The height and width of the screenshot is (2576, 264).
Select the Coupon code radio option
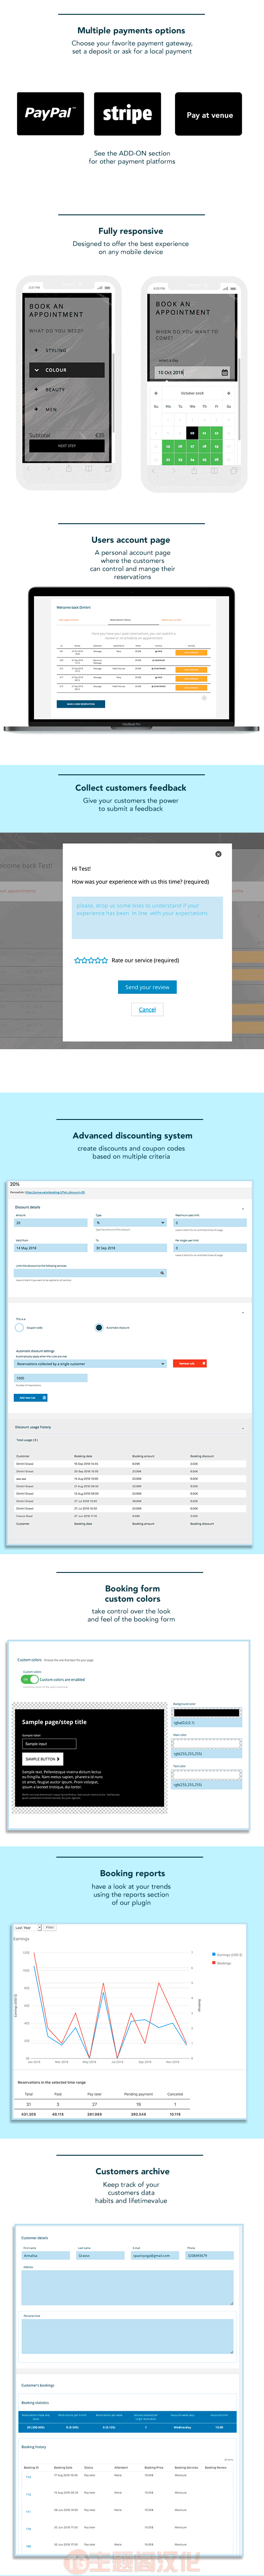(x=19, y=1327)
